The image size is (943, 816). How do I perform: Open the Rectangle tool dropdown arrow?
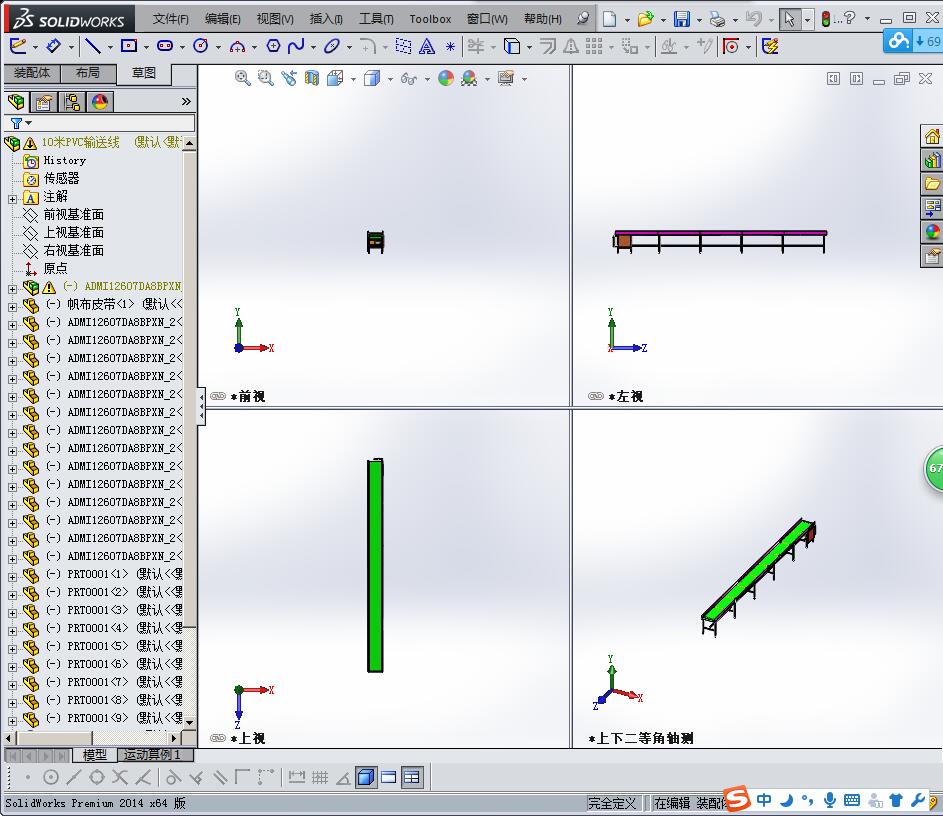tap(144, 46)
